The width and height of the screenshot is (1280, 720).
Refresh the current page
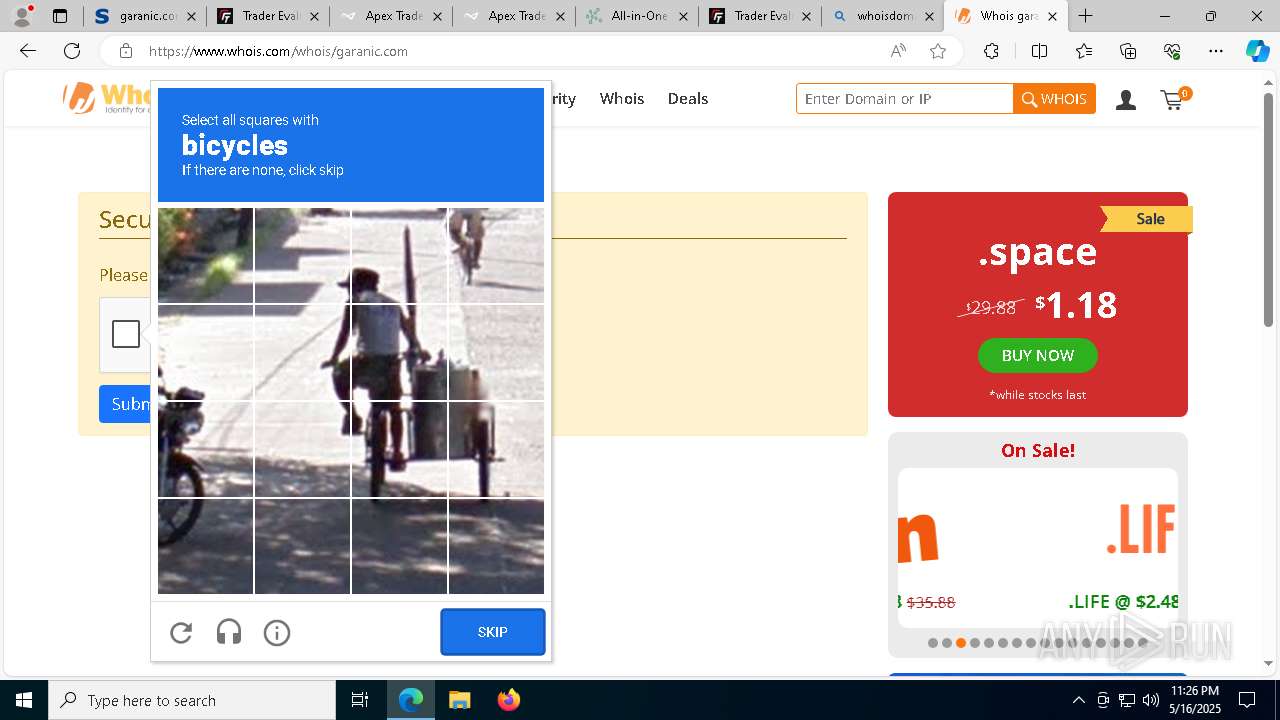(72, 51)
